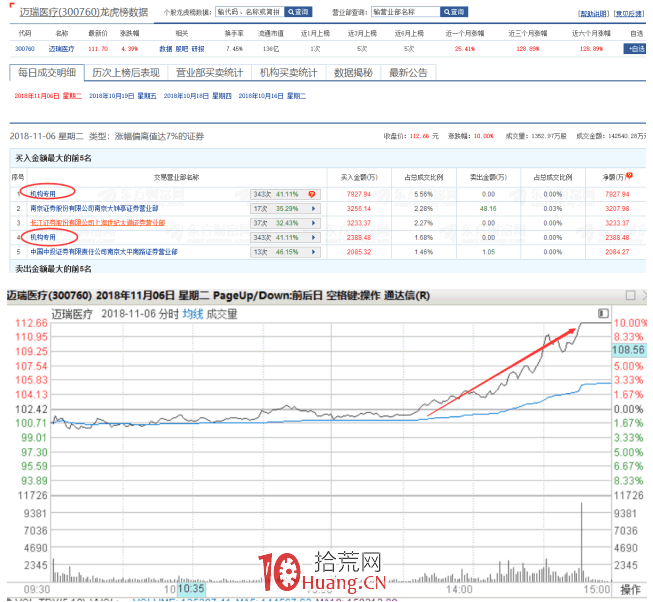Select date 2018年11月06日 星期二
This screenshot has height=602, width=653.
(48, 96)
